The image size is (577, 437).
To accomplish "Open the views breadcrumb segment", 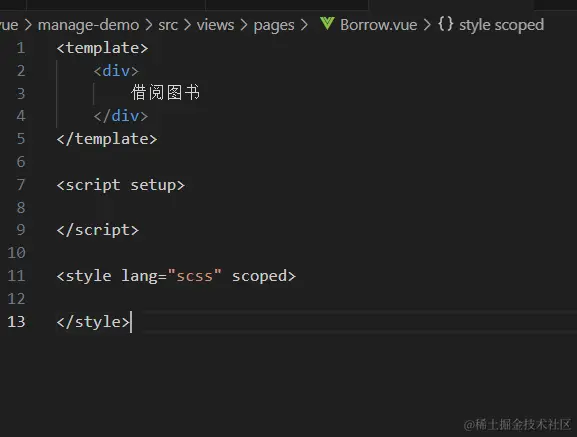I will [x=215, y=25].
